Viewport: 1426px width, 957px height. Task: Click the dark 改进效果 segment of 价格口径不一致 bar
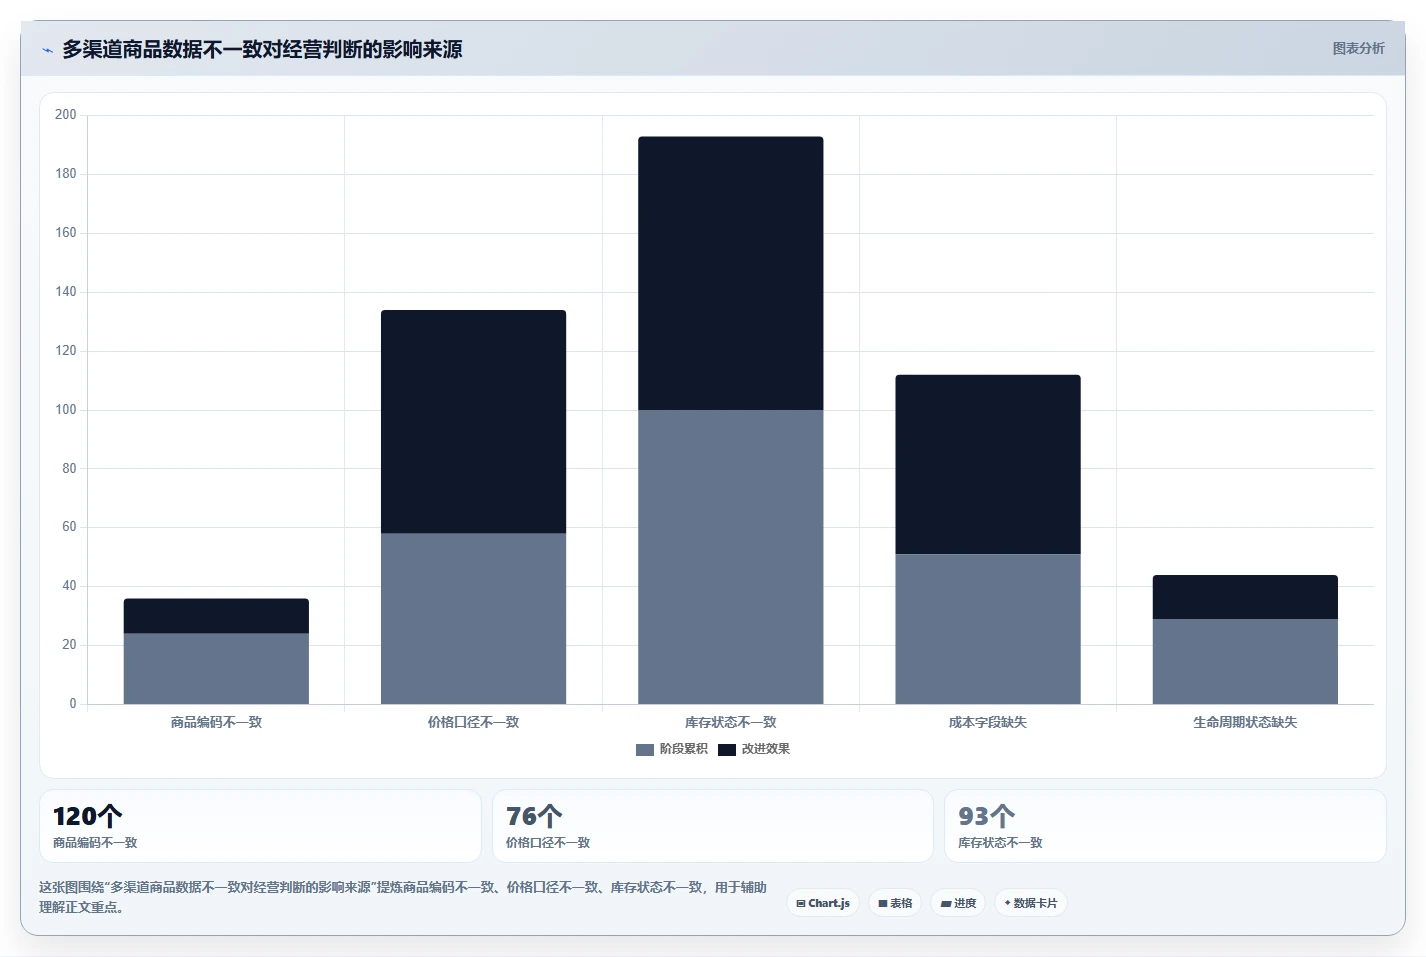[473, 422]
